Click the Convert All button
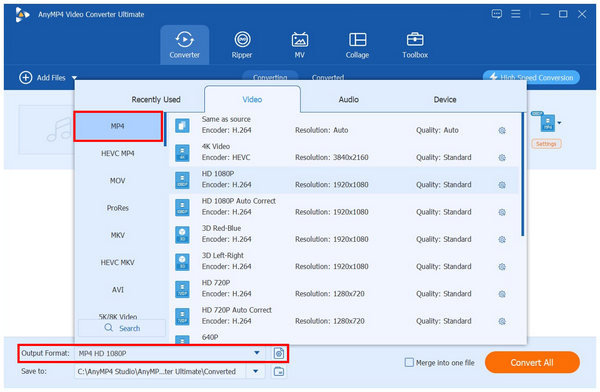This screenshot has width=600, height=392. click(532, 362)
